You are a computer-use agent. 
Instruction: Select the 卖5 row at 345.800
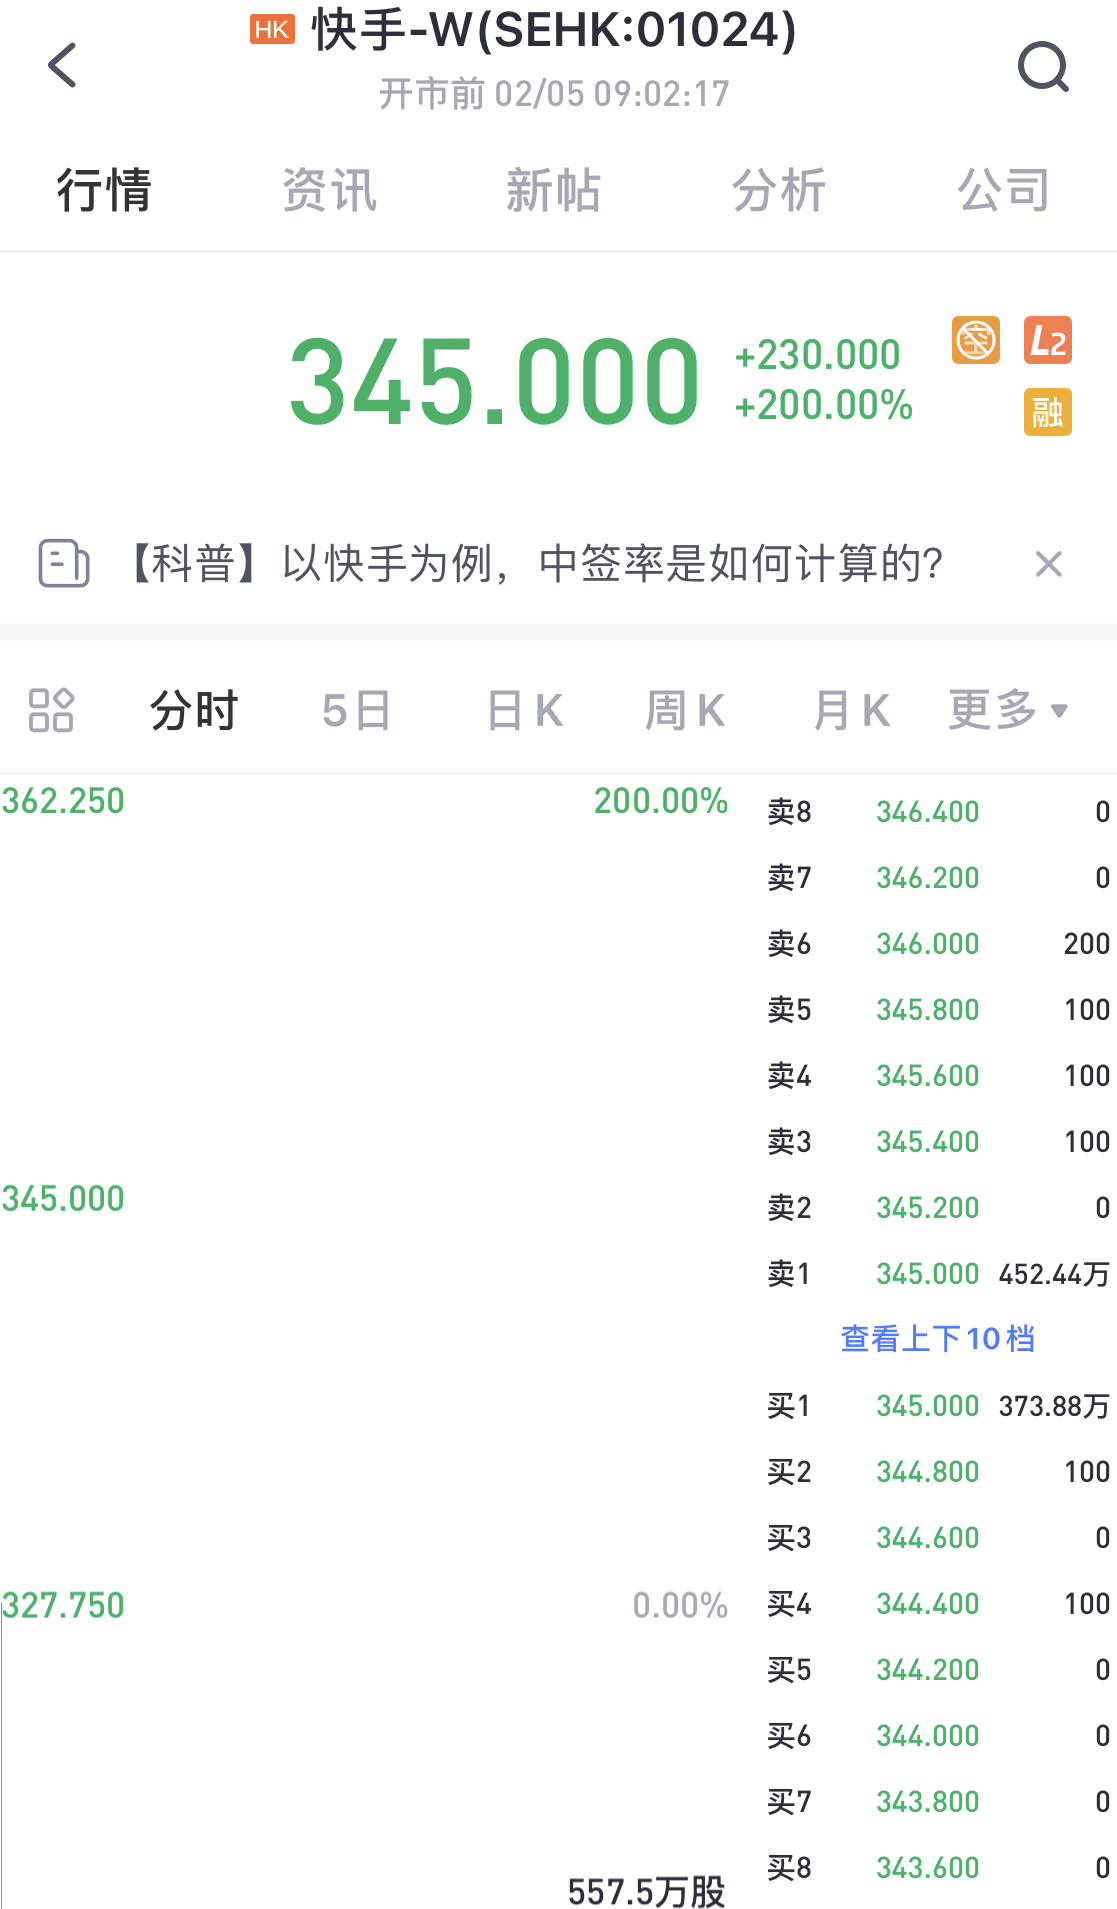pyautogui.click(x=938, y=1009)
